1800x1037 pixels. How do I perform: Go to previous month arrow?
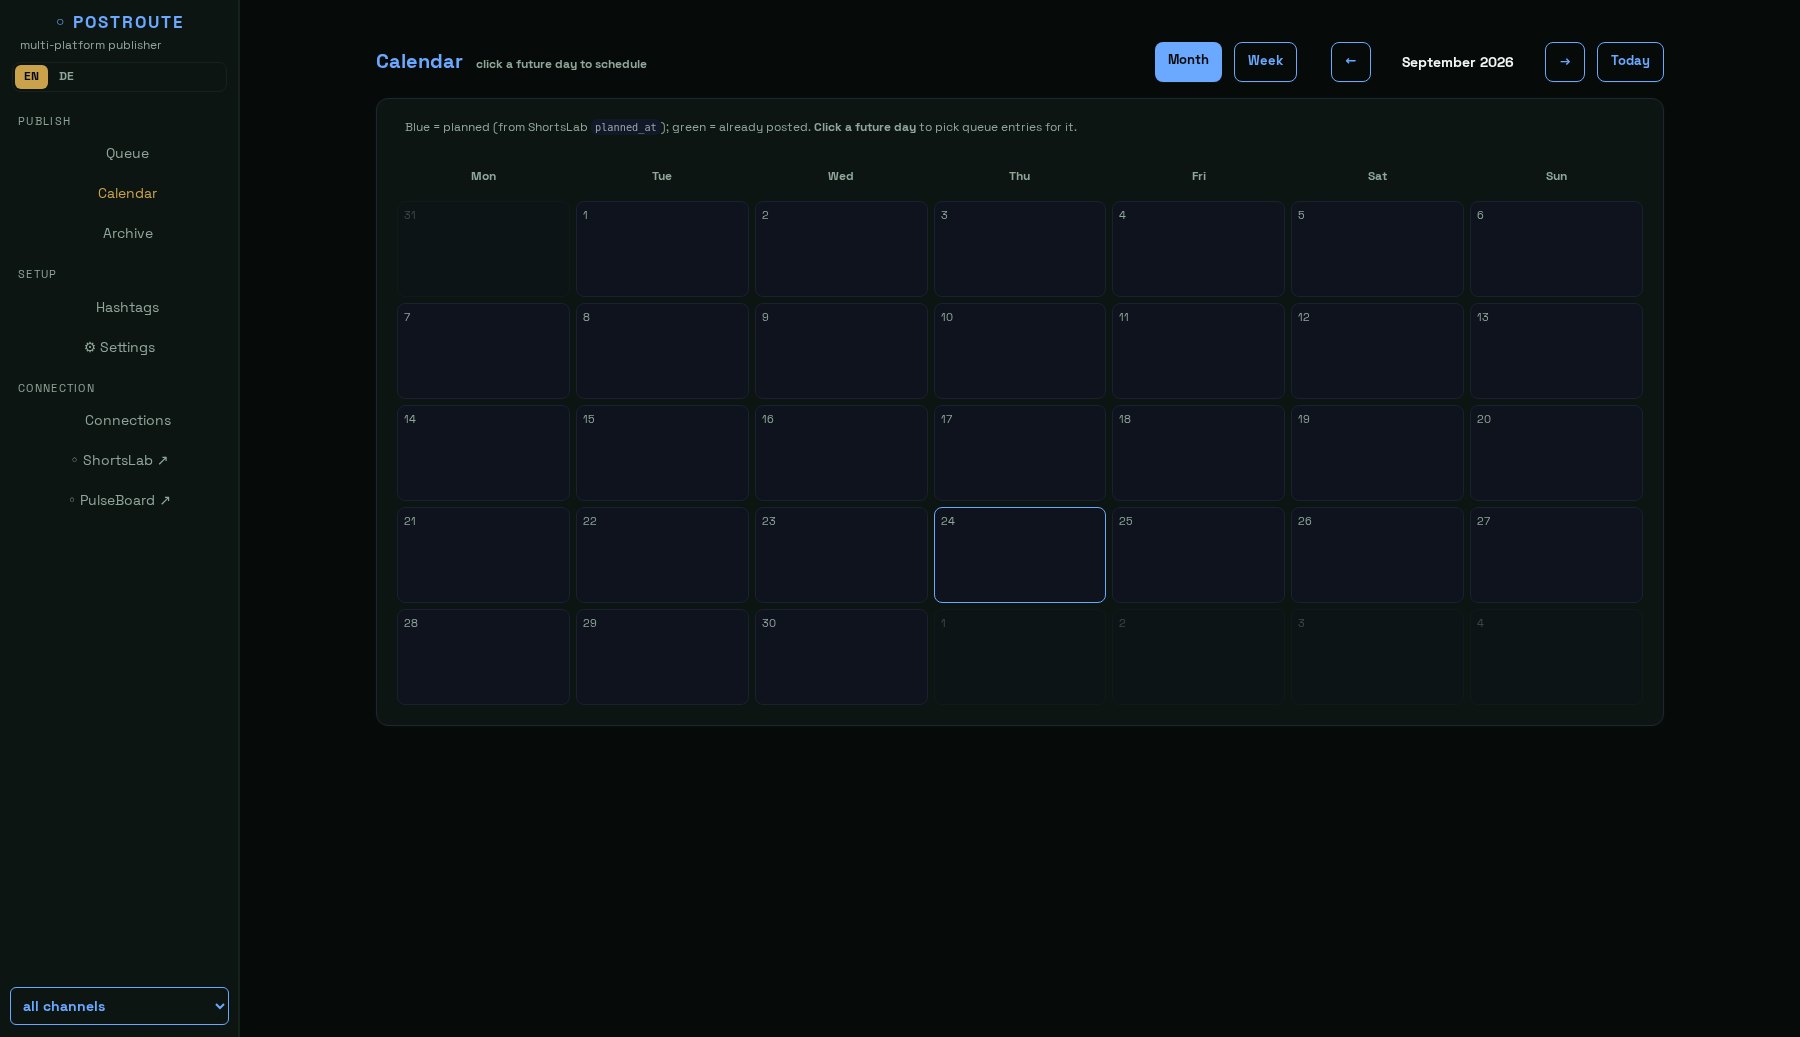point(1350,62)
